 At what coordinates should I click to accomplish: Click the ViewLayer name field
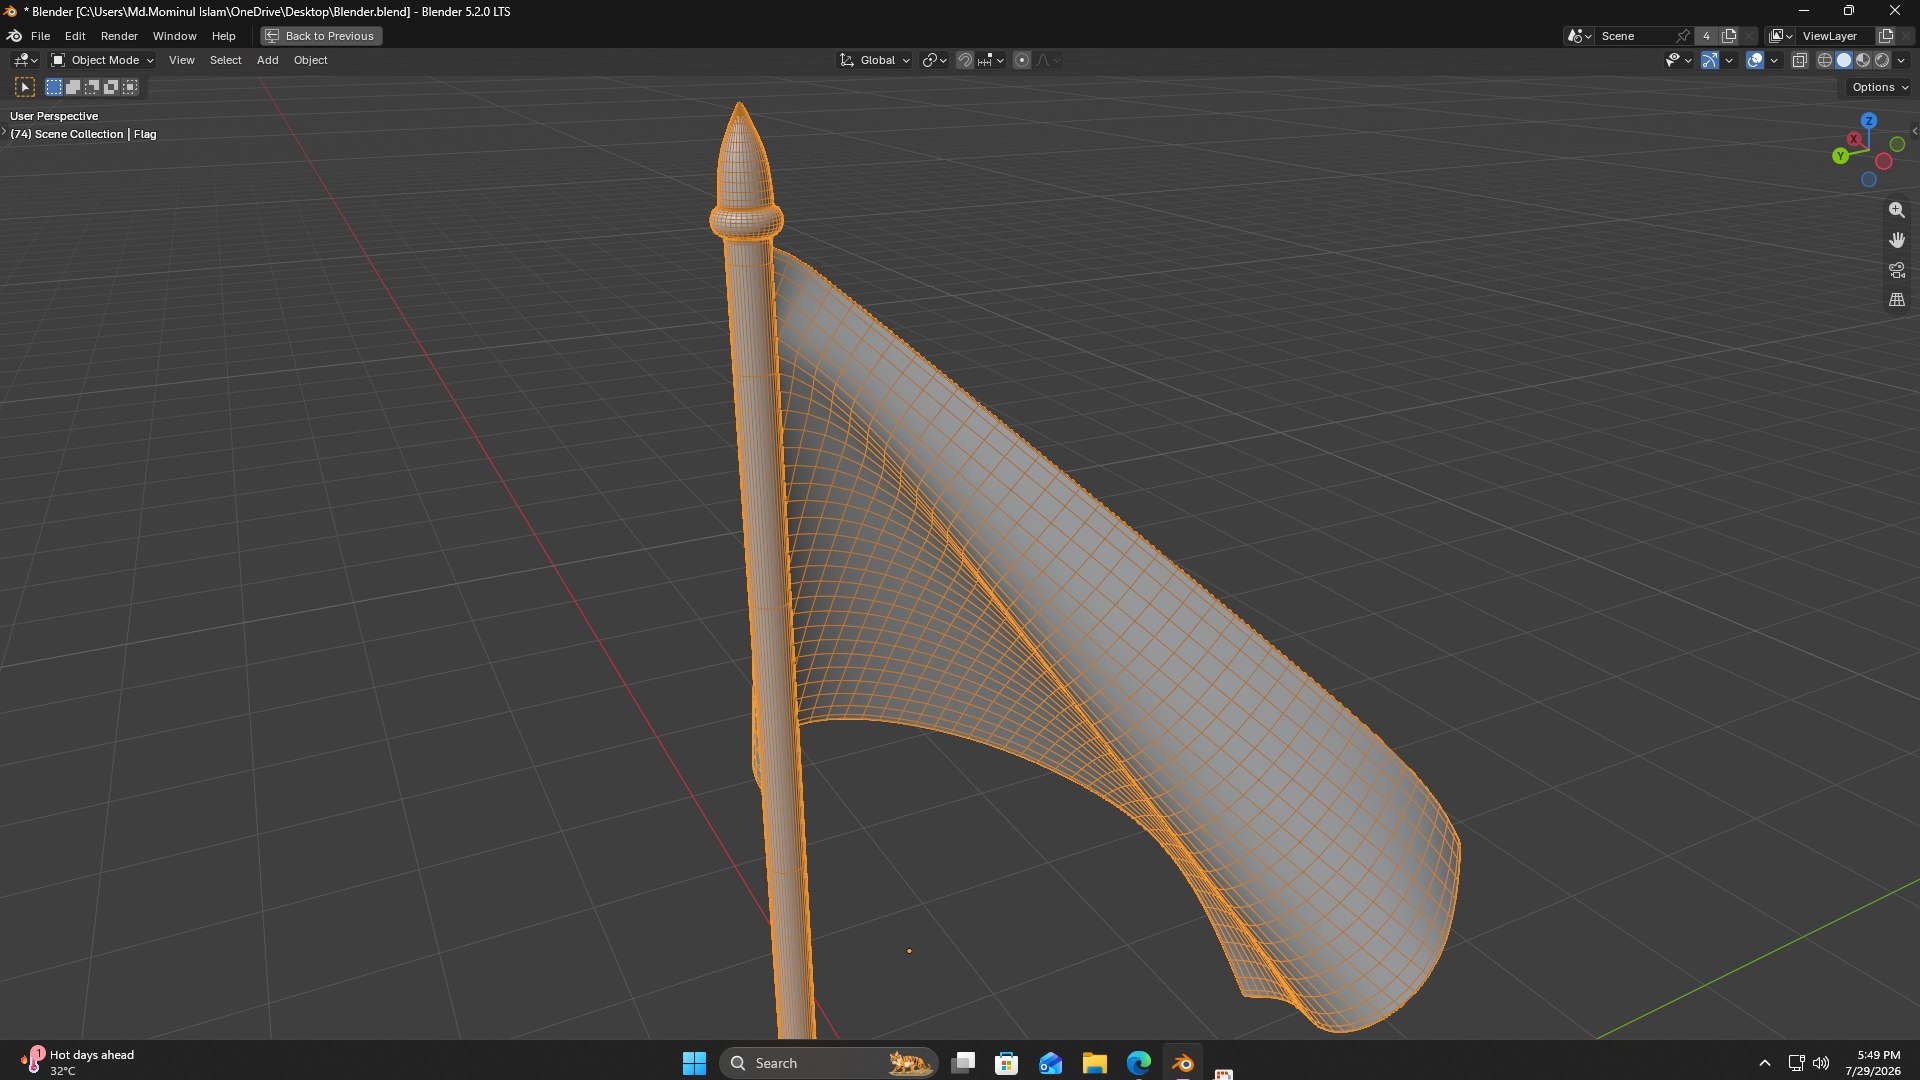click(1836, 36)
